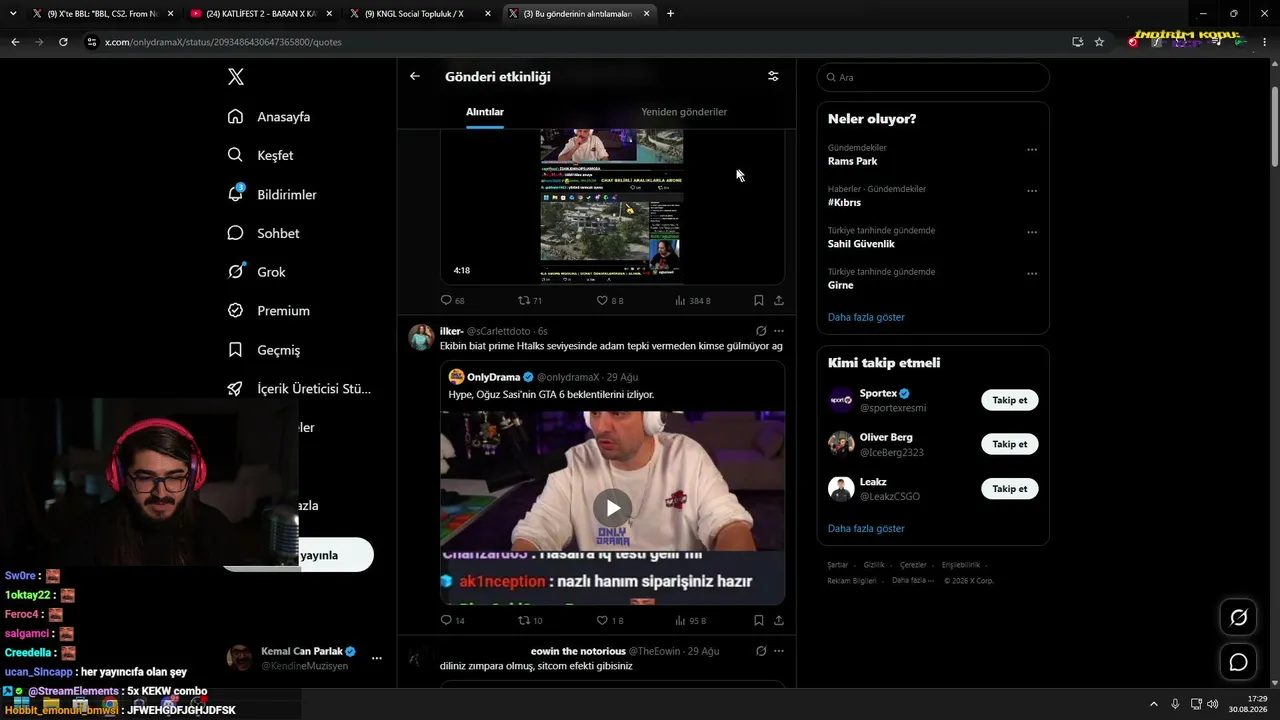The height and width of the screenshot is (720, 1280).
Task: Click the browser address bar URL
Action: [x=223, y=42]
